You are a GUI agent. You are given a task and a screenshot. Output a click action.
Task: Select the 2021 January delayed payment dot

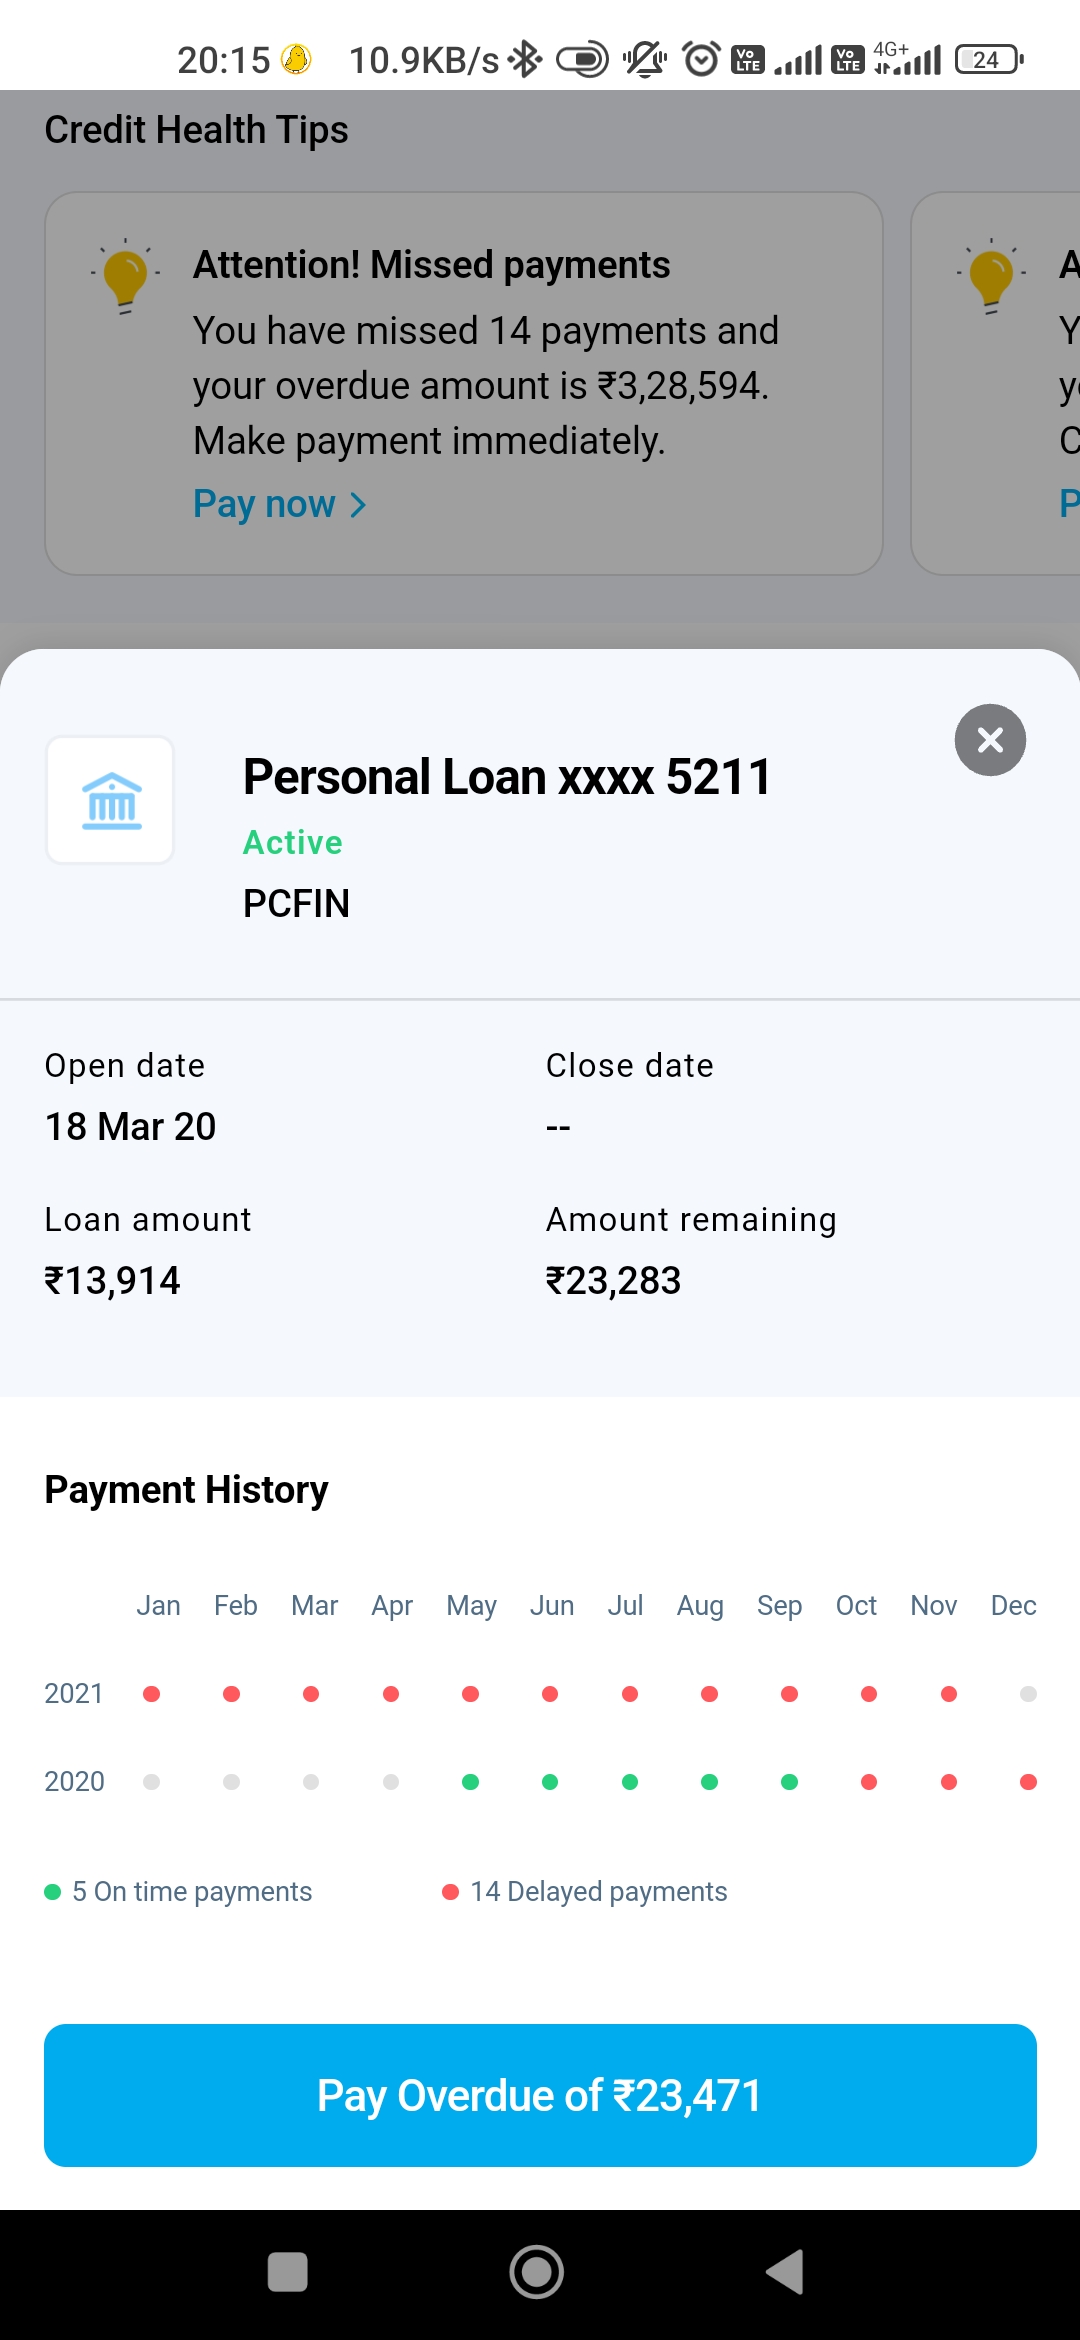click(152, 1694)
